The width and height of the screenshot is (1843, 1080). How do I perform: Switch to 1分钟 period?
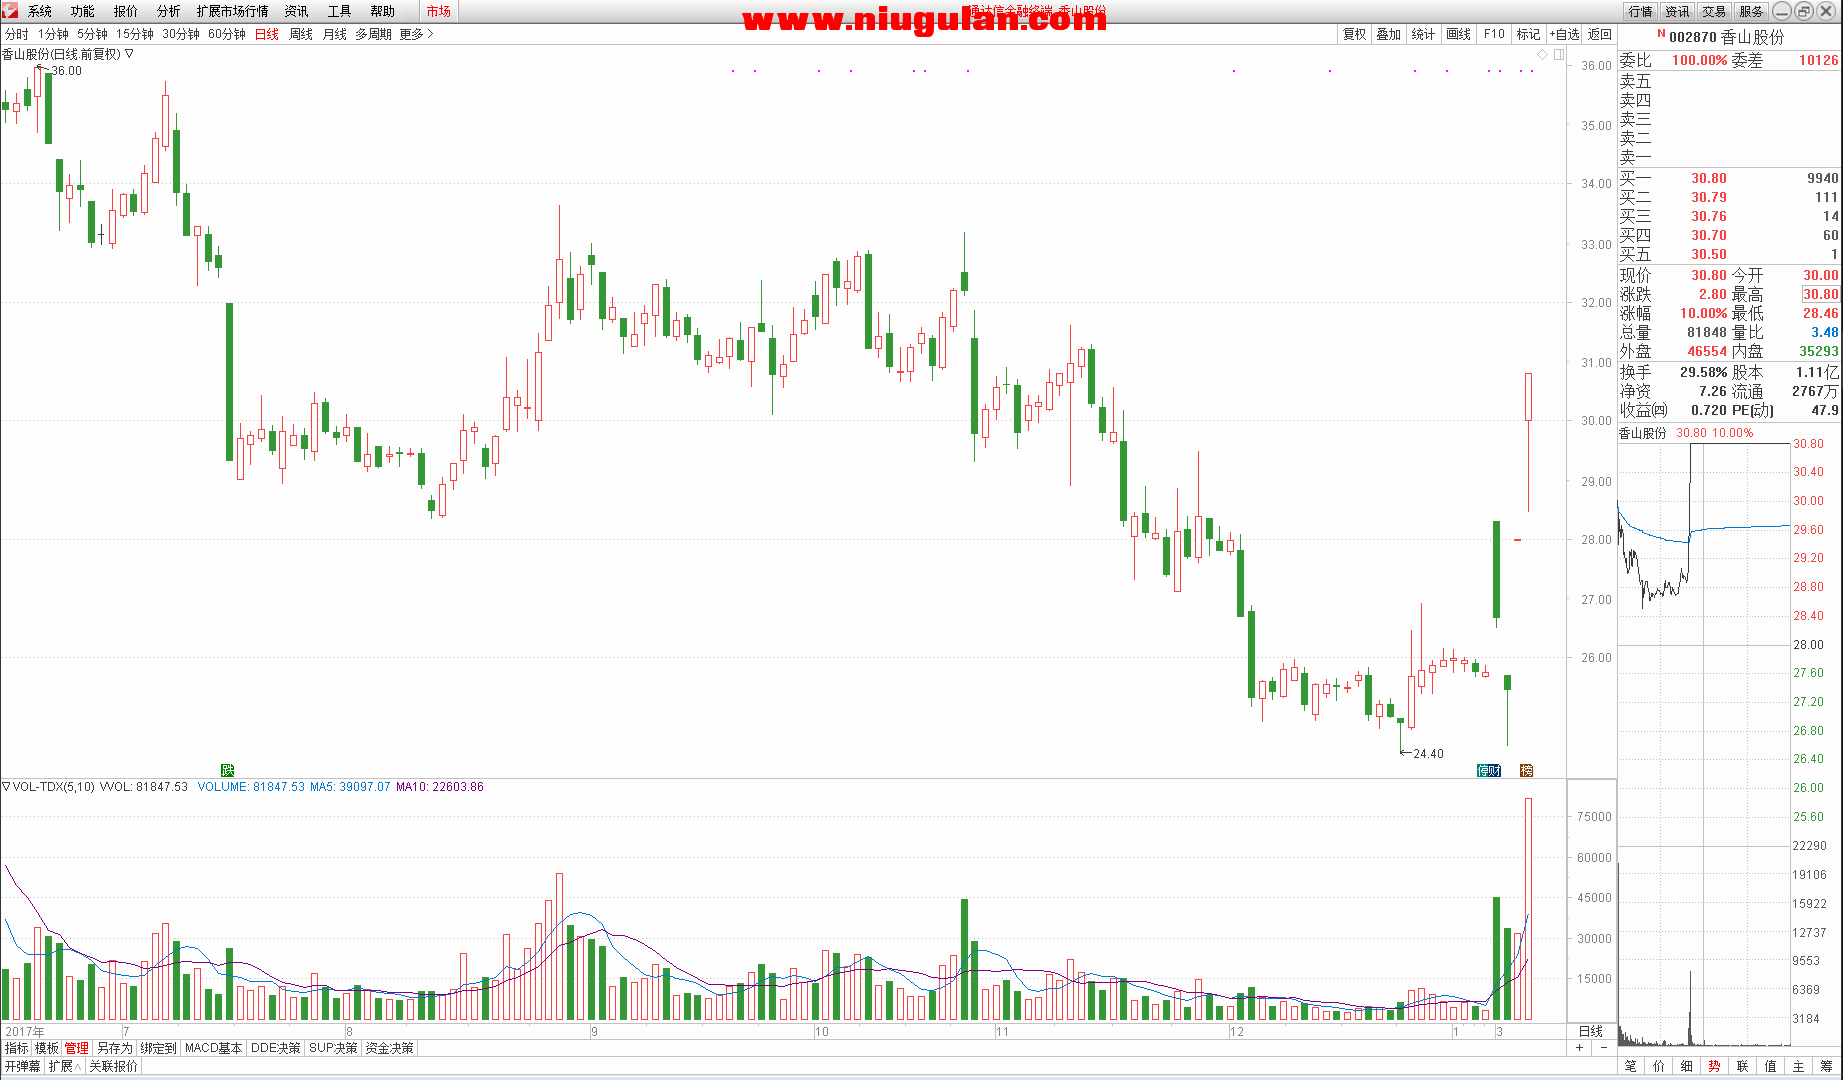tap(54, 34)
